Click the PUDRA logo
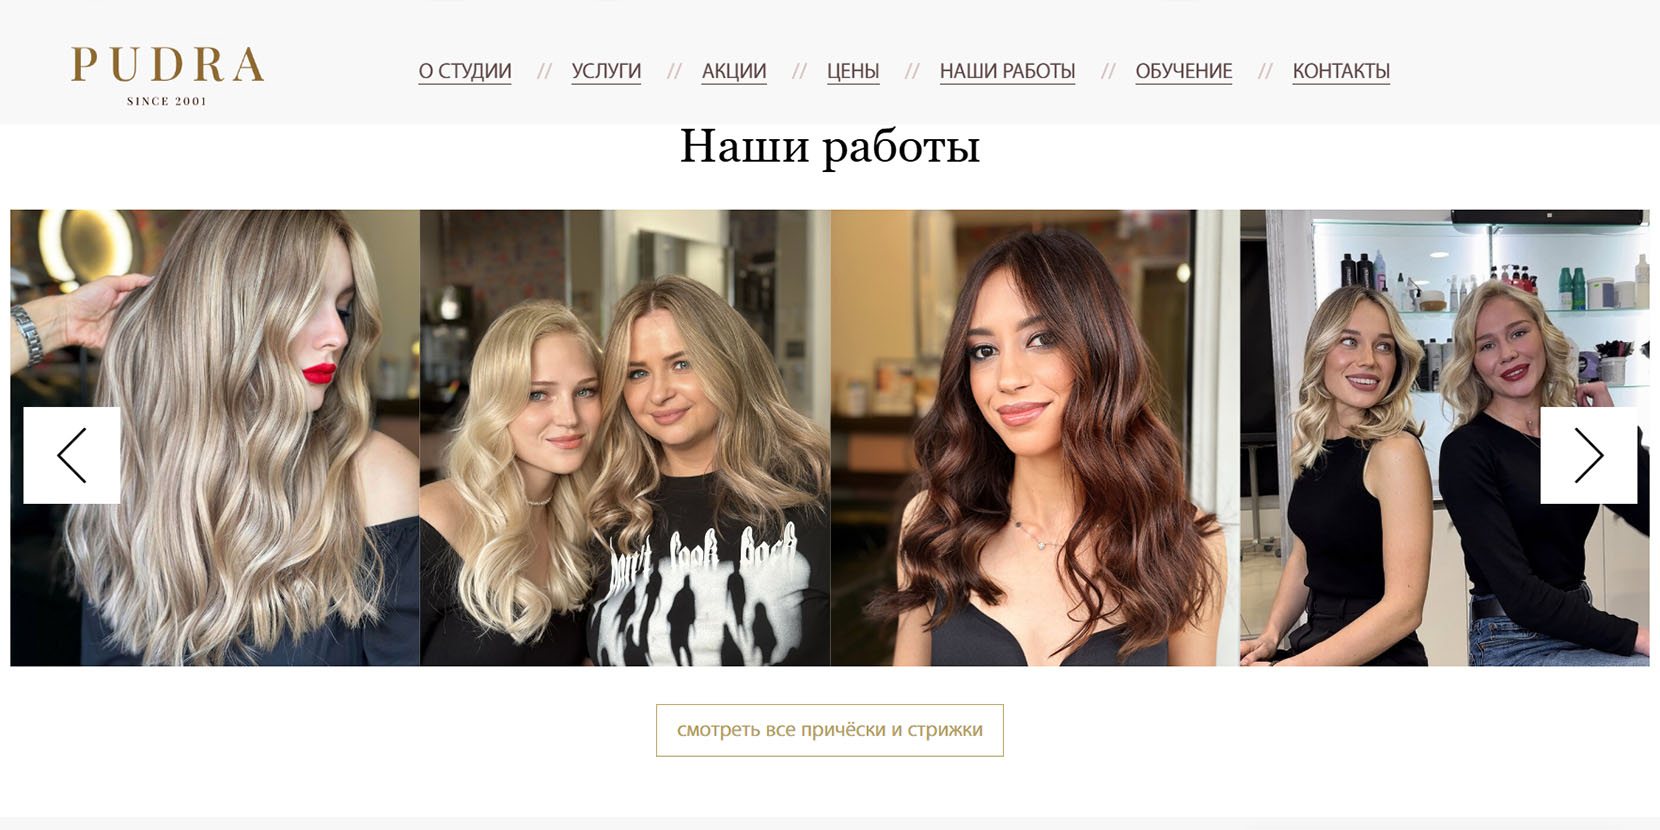 click(x=167, y=75)
